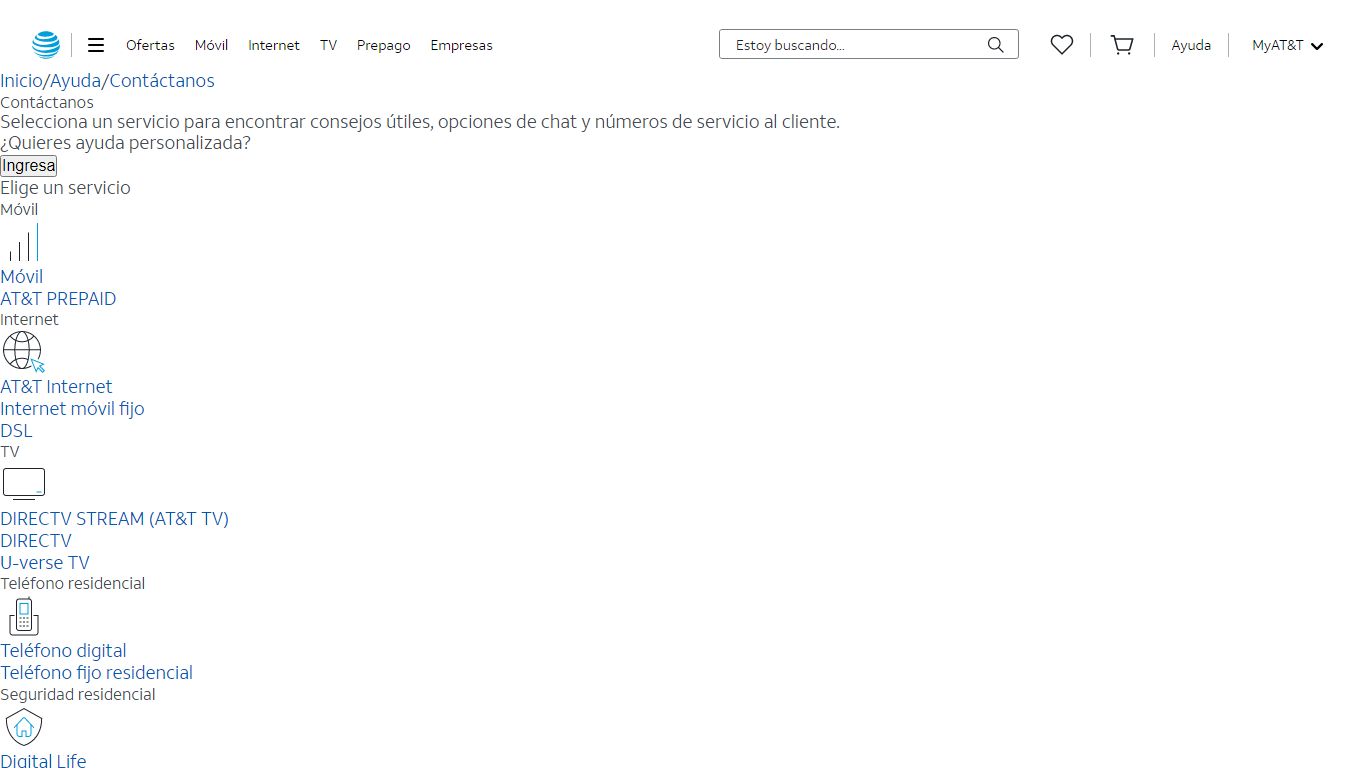Click the TV screen icon
The width and height of the screenshot is (1366, 768).
[24, 483]
